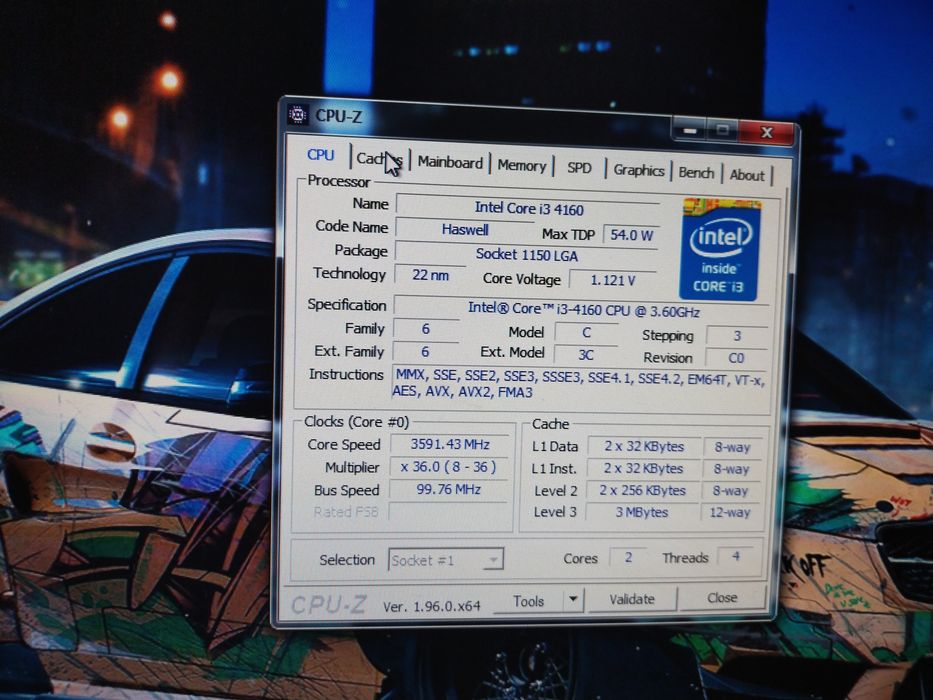Click the Core Speed value '3591.43 MHz'
The height and width of the screenshot is (700, 933).
450,445
